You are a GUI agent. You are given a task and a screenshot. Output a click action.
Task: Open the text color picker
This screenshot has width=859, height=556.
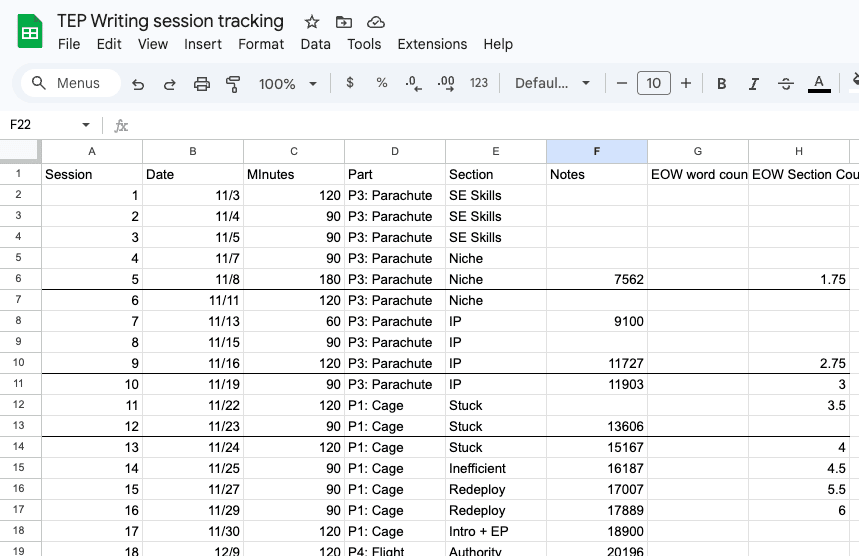tap(819, 84)
